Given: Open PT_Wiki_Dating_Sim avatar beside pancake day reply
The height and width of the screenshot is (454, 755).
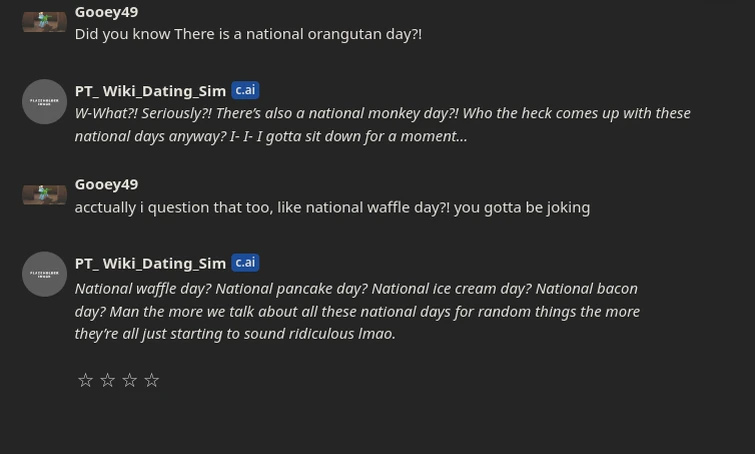Looking at the screenshot, I should pos(44,273).
